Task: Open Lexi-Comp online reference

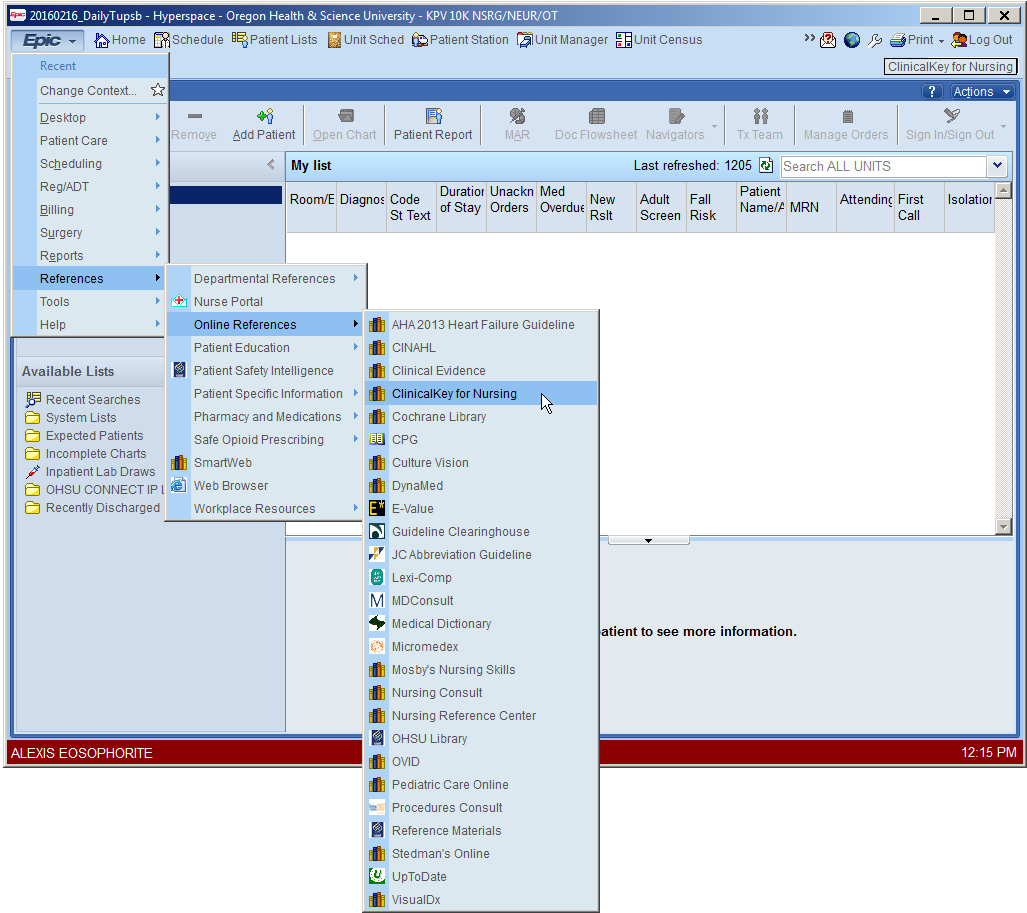Action: click(481, 578)
